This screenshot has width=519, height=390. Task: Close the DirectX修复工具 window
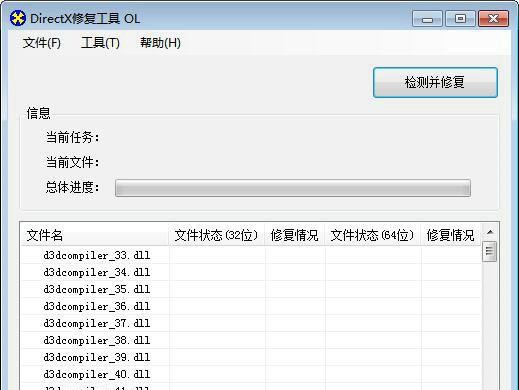493,19
